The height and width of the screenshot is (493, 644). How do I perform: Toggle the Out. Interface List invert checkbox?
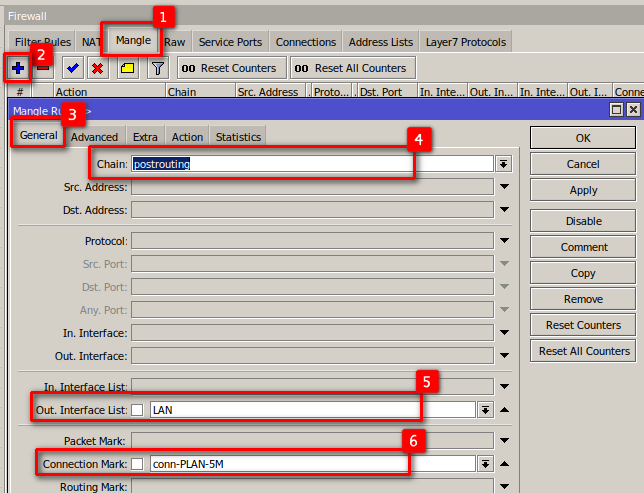click(x=137, y=409)
